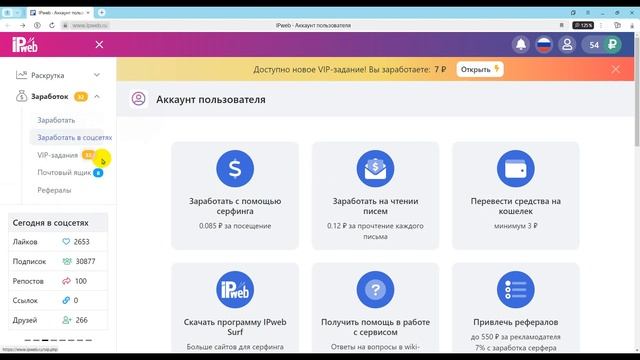
Task: Click the dollar sign surfing icon
Action: point(235,169)
